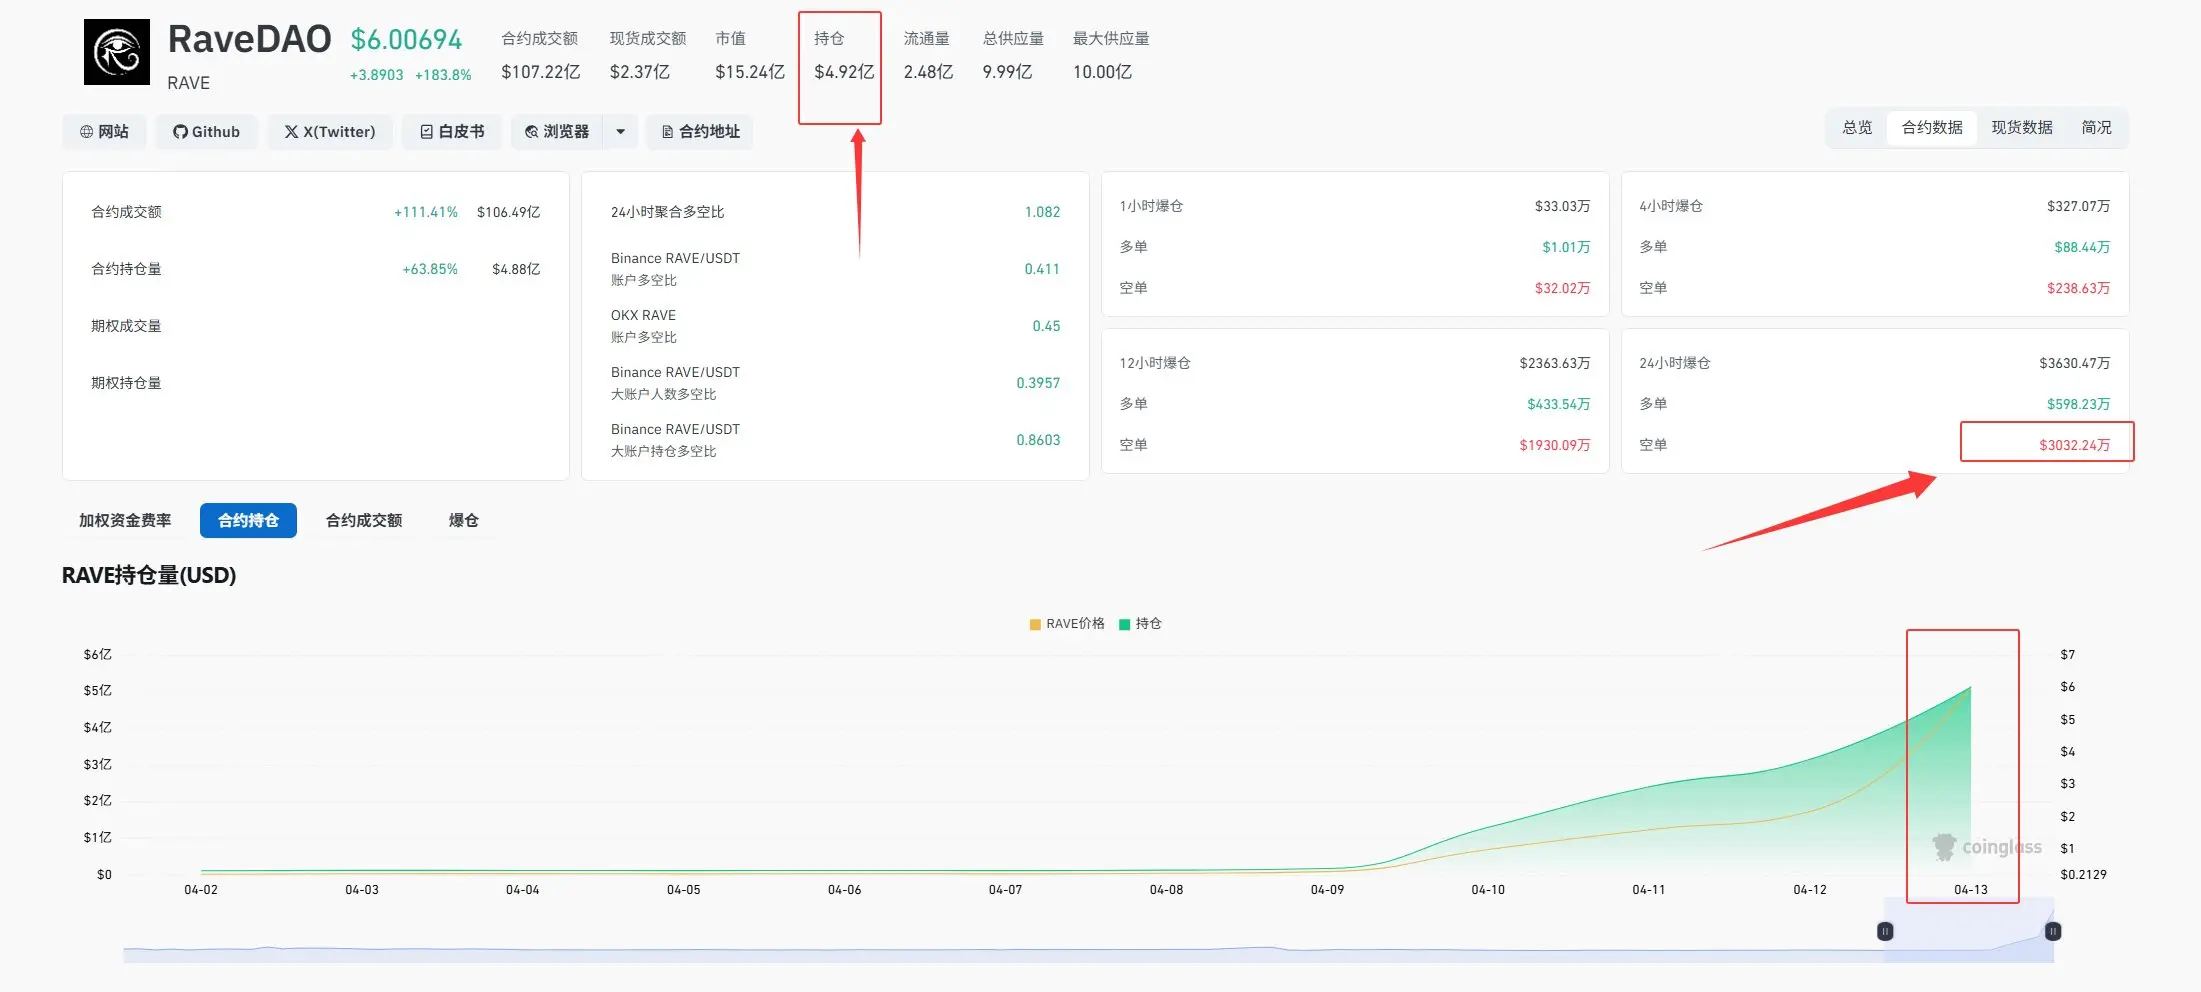The height and width of the screenshot is (992, 2201).
Task: Click the 1小时 空单 value $32.02万
Action: click(1562, 288)
